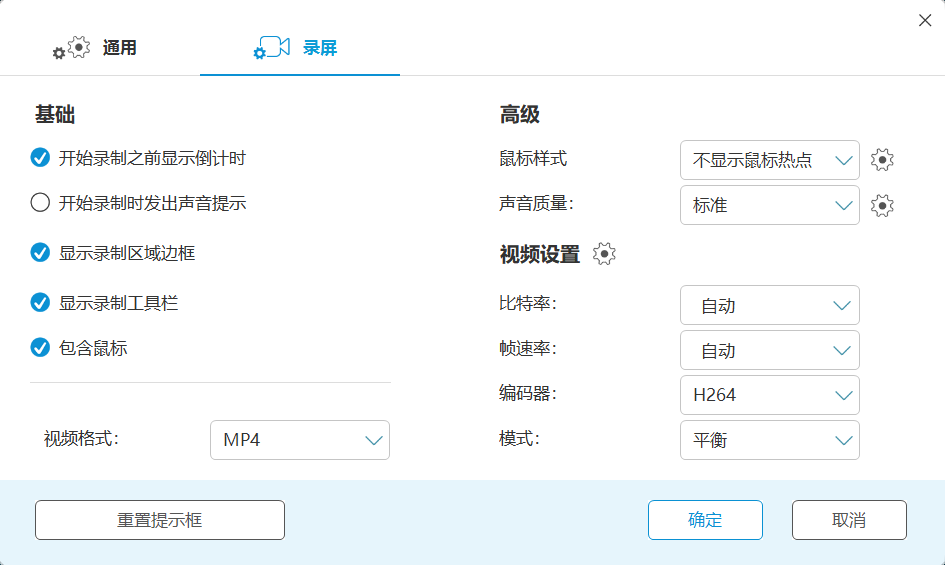Uncheck 开始录制之前显示倒计时 option
This screenshot has width=945, height=565.
click(40, 158)
